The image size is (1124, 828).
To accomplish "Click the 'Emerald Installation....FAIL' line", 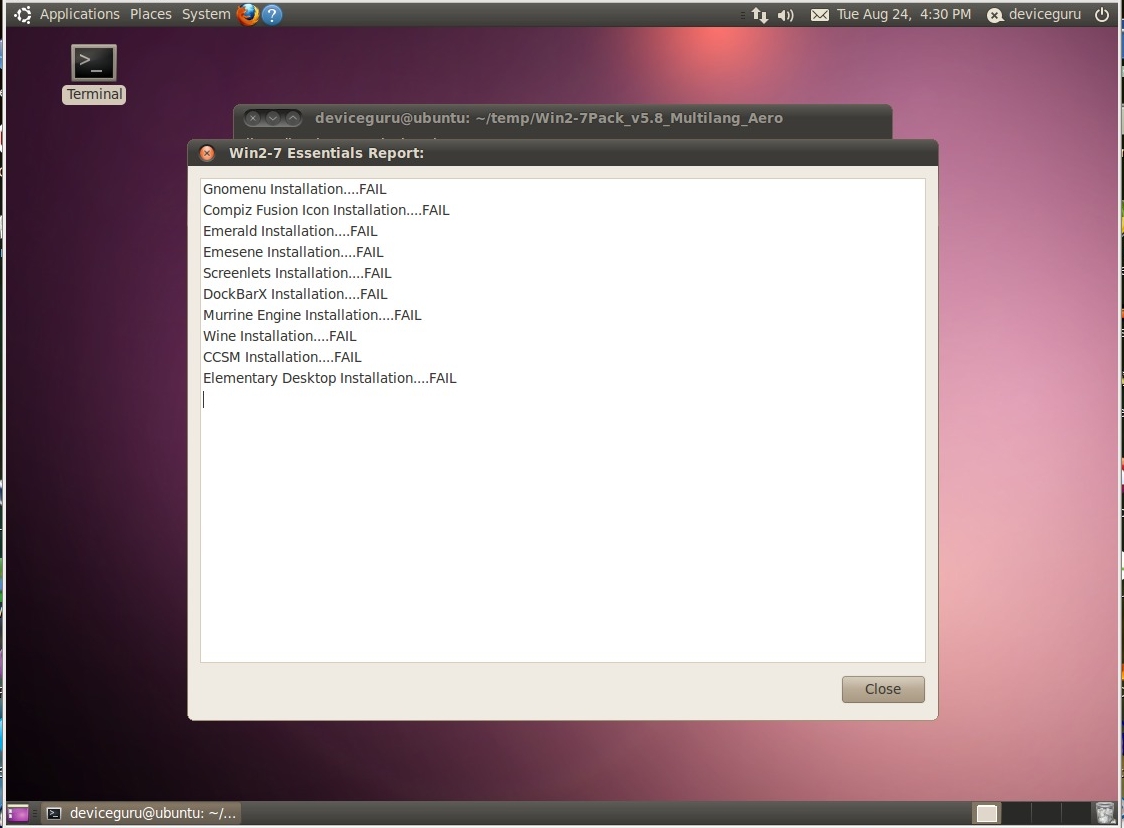I will [x=290, y=231].
